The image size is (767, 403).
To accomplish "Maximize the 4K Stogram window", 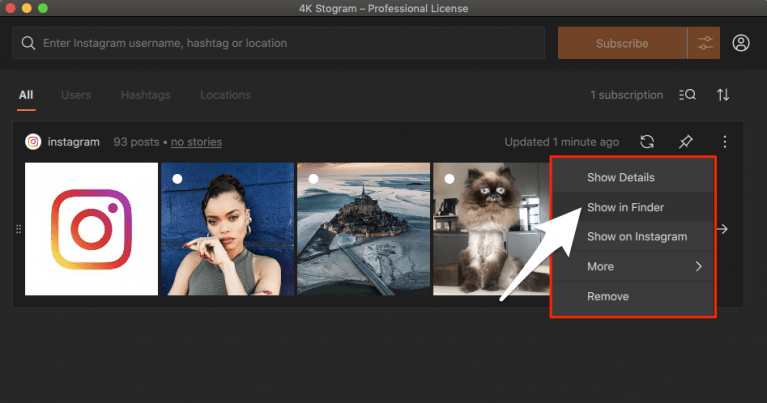I will point(43,8).
